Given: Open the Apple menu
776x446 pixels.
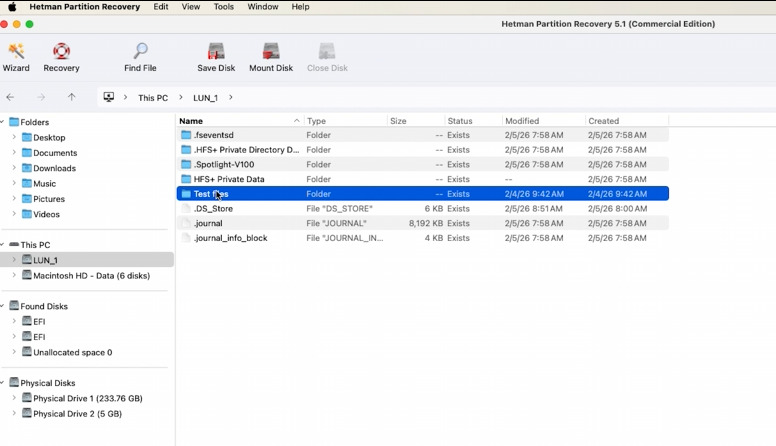Looking at the screenshot, I should pos(12,7).
